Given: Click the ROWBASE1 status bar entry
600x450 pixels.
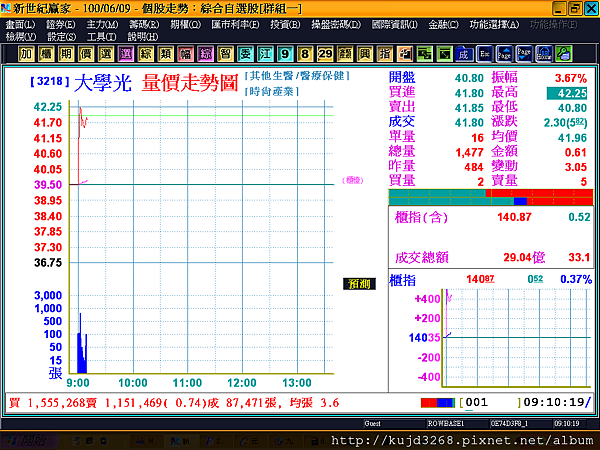Looking at the screenshot, I should click(x=445, y=424).
